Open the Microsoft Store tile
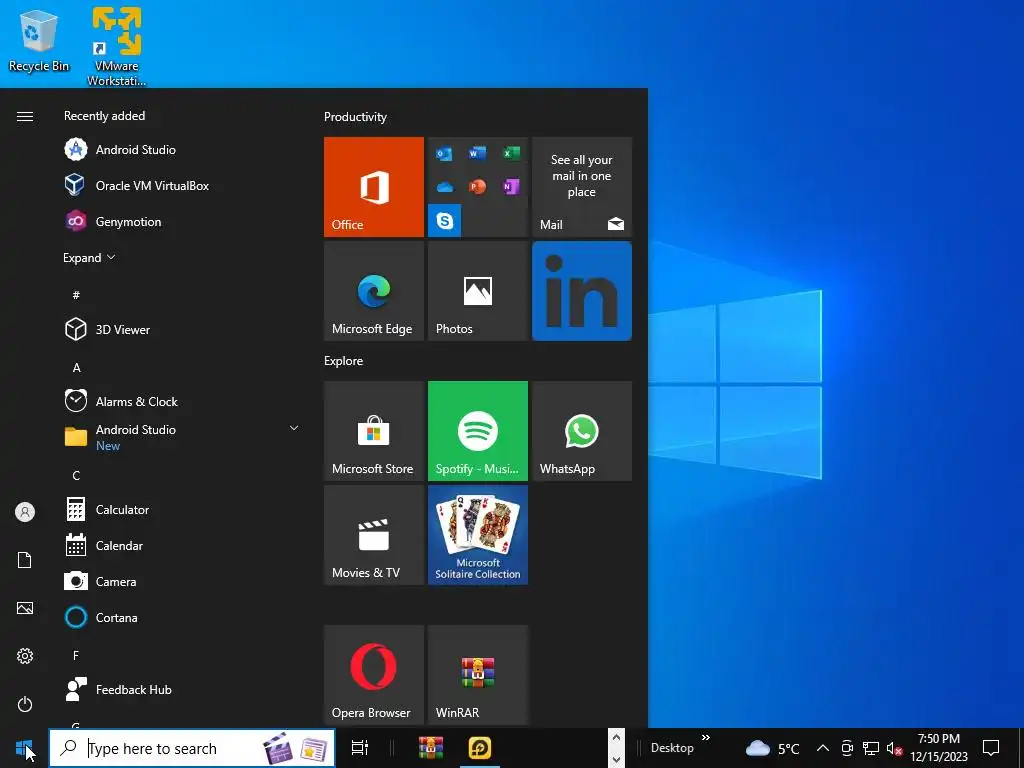 tap(374, 431)
